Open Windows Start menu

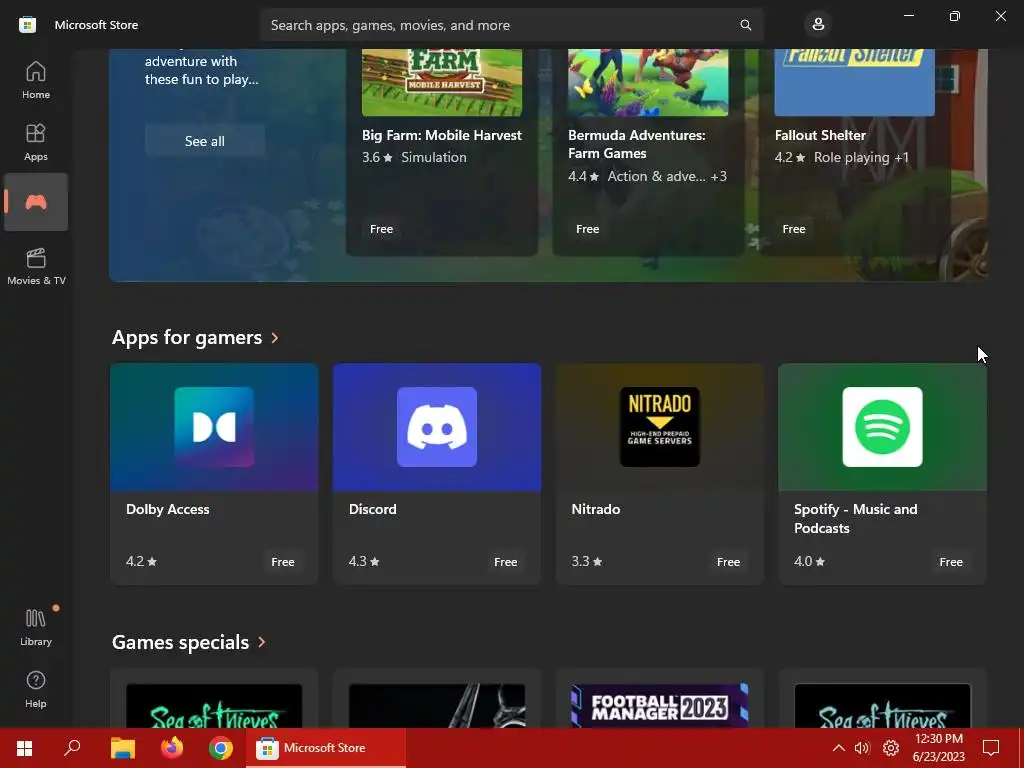24,748
